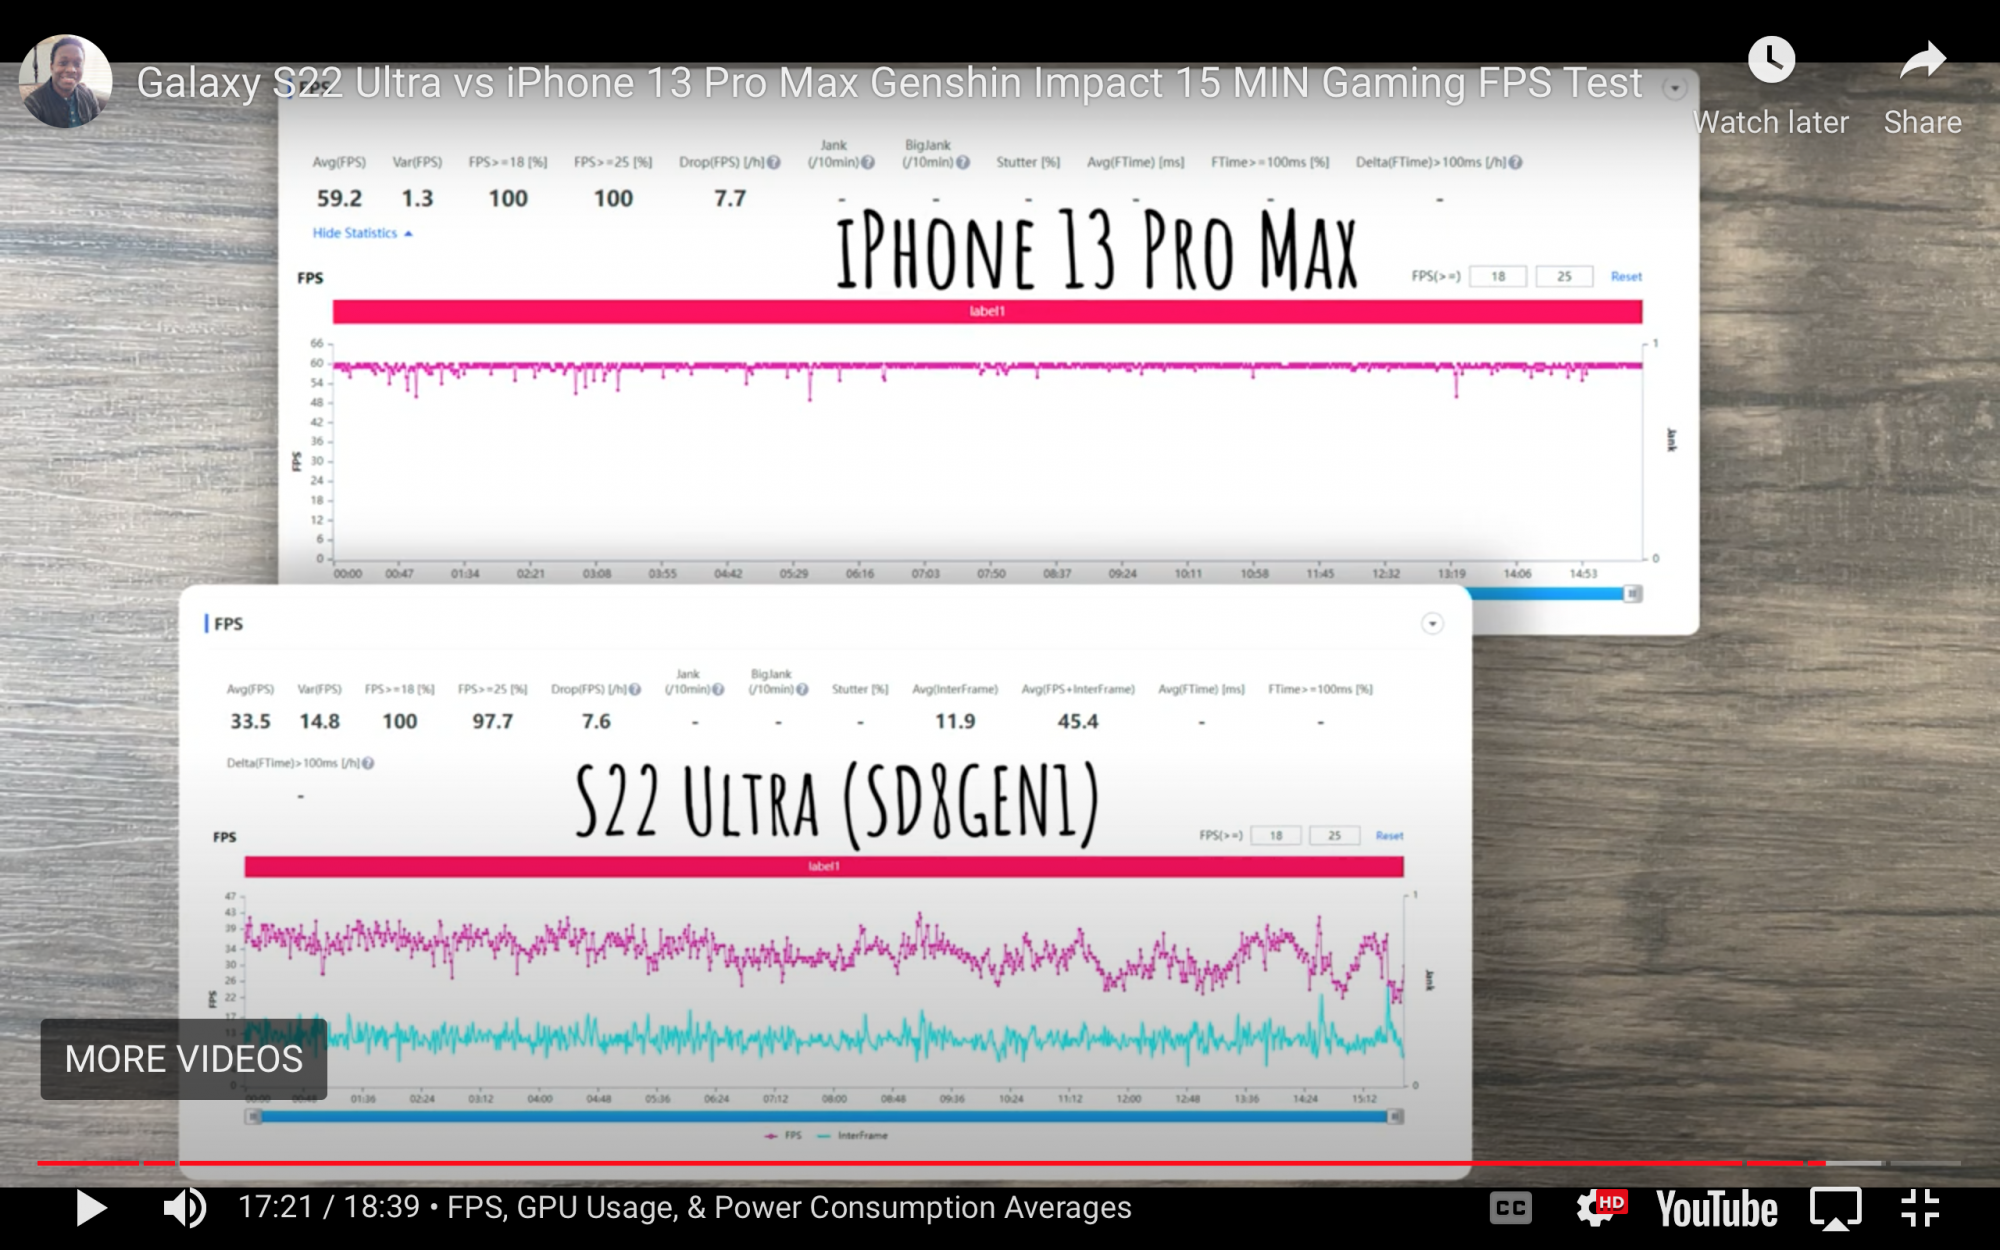Click the YouTube logo
The image size is (2000, 1250).
point(1716,1208)
